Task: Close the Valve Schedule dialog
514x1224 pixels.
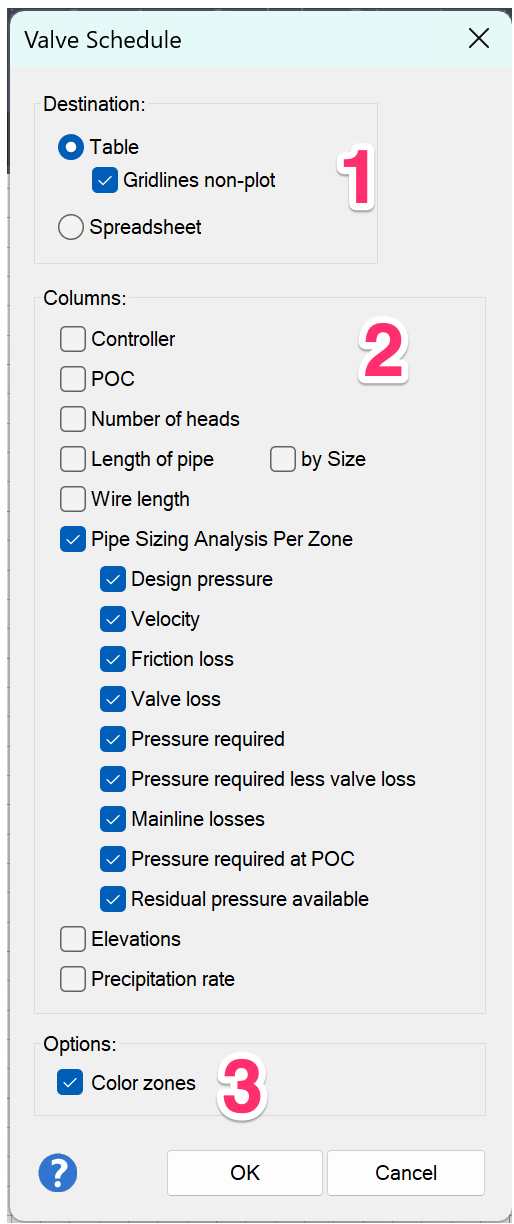Action: [x=479, y=39]
